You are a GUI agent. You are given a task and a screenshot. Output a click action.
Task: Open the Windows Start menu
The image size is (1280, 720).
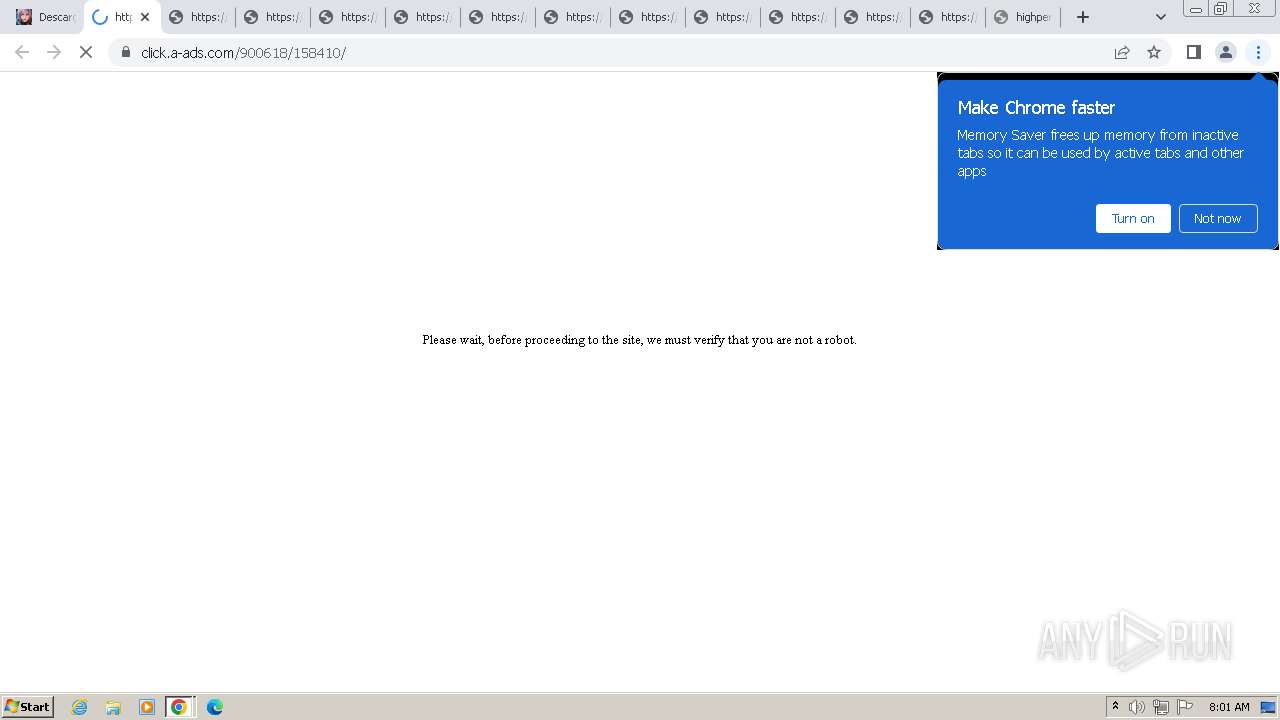click(x=28, y=706)
